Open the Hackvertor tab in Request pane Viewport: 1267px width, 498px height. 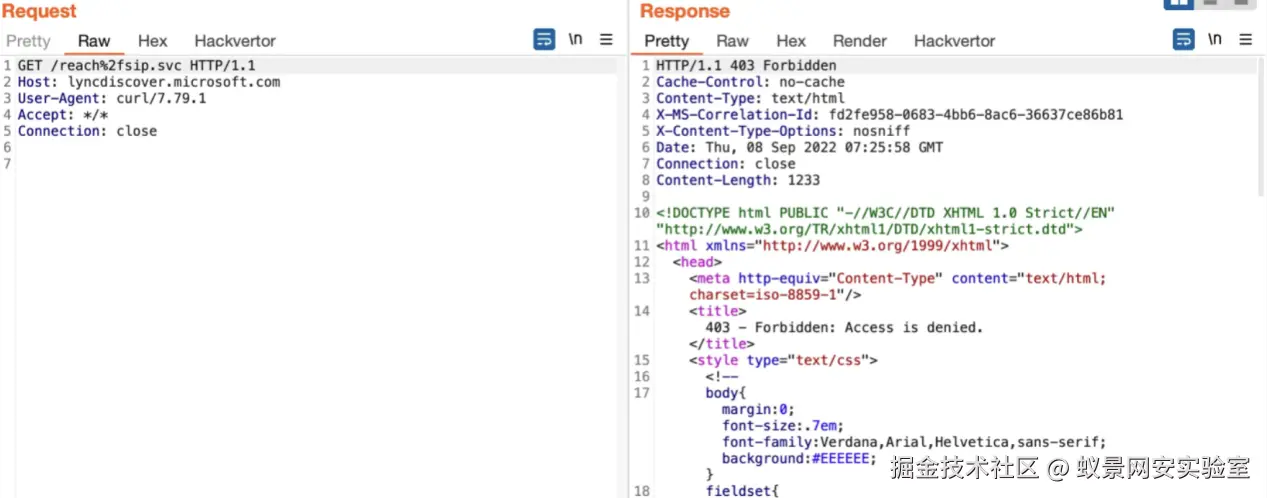coord(235,41)
